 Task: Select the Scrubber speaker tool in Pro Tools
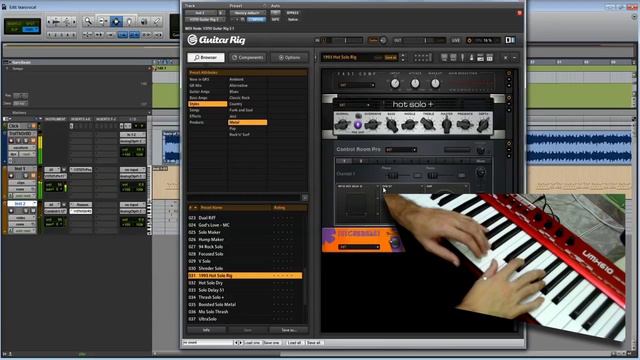tap(143, 21)
